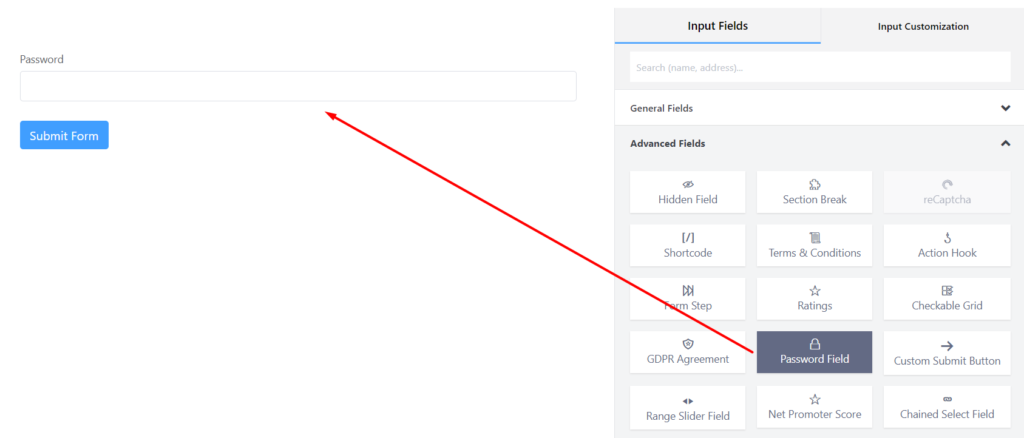Click the Submit Form button

(x=64, y=135)
